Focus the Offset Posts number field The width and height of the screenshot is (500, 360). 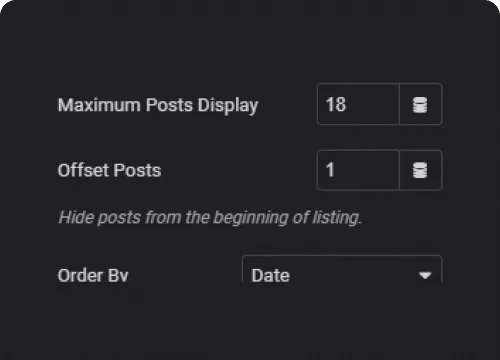coord(358,170)
